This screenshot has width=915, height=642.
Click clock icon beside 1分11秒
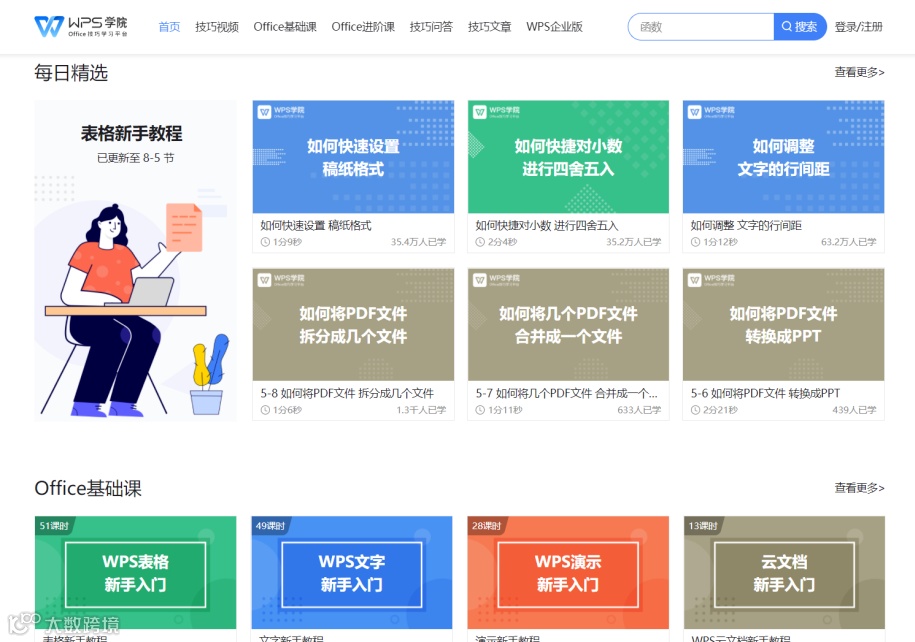click(480, 410)
